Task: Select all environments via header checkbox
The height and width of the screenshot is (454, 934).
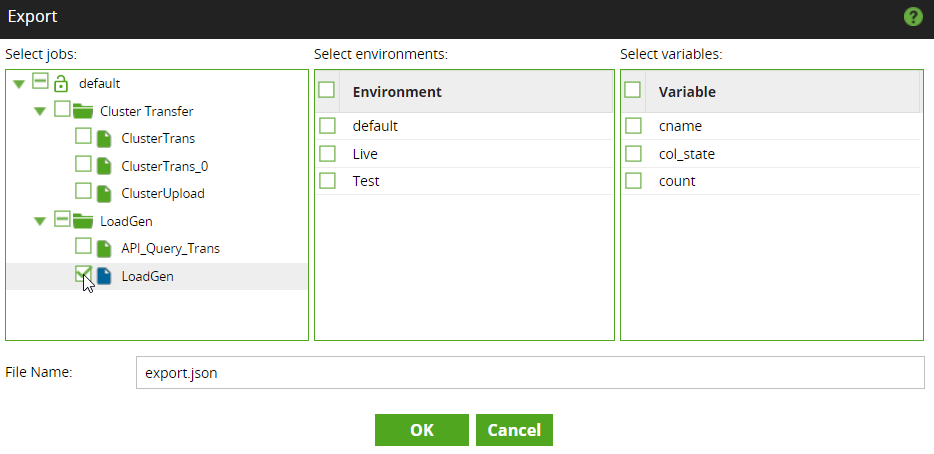Action: [x=326, y=90]
